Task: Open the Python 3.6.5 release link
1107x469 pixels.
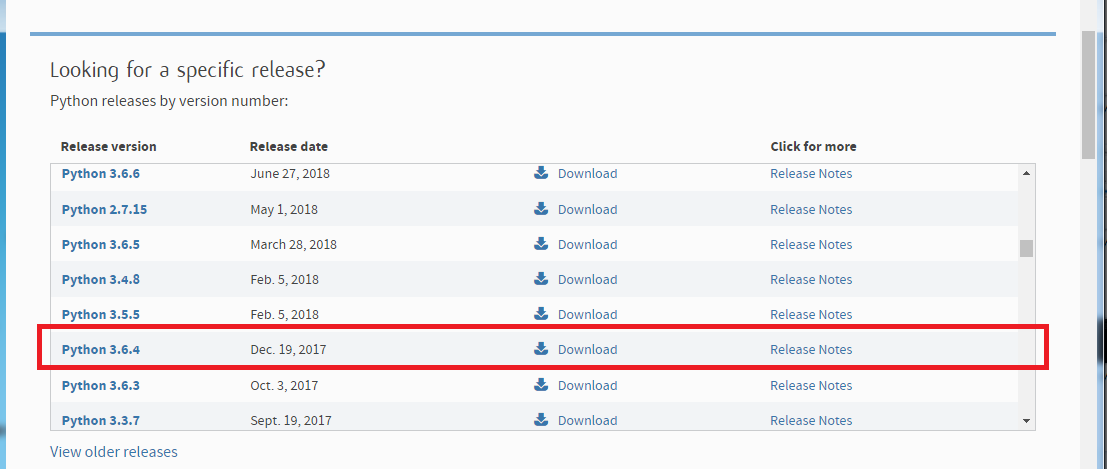Action: (101, 244)
